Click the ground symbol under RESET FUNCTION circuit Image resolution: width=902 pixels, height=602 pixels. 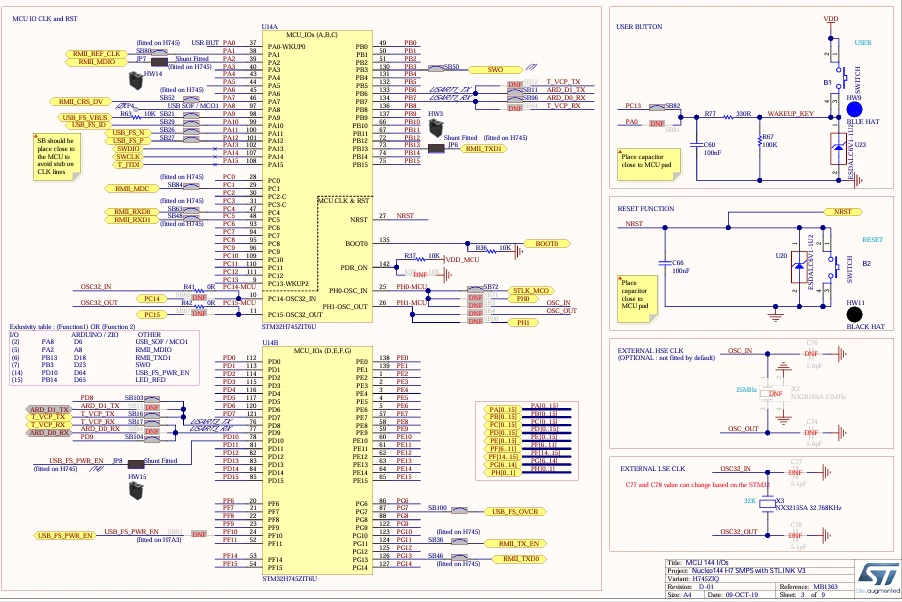(x=775, y=314)
